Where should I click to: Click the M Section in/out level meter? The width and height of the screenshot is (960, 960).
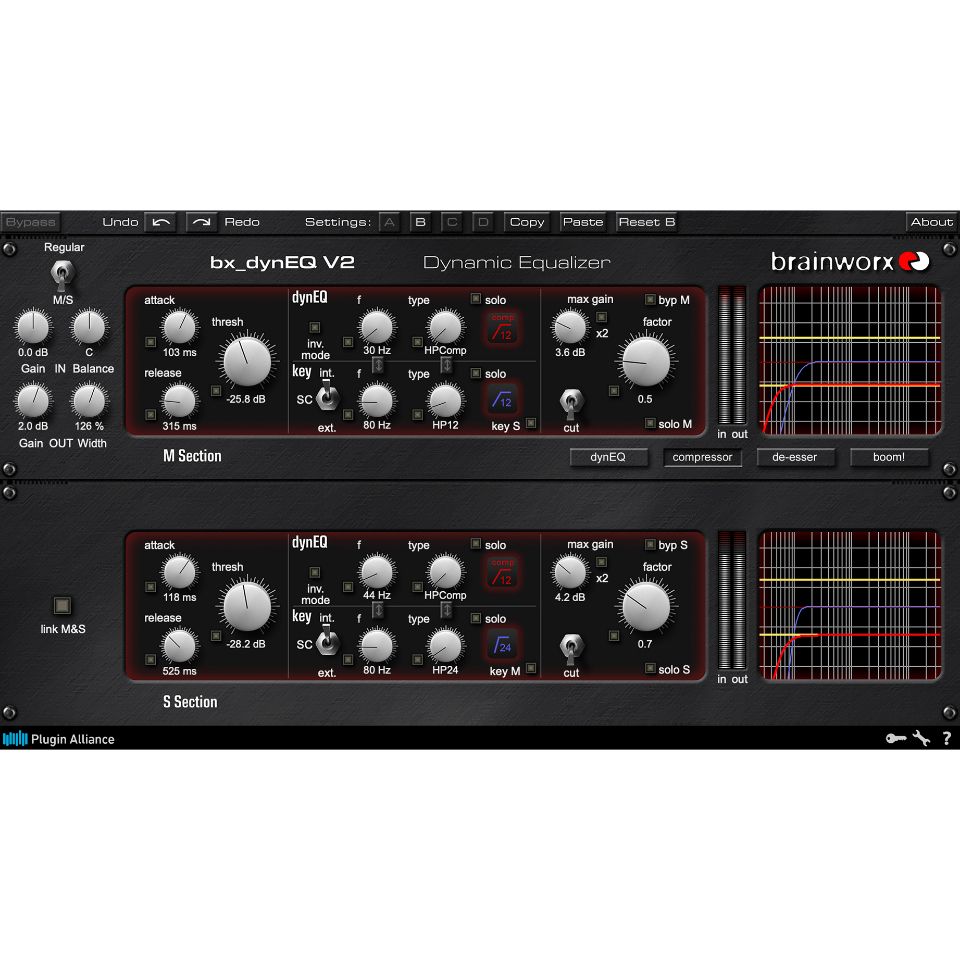click(732, 356)
